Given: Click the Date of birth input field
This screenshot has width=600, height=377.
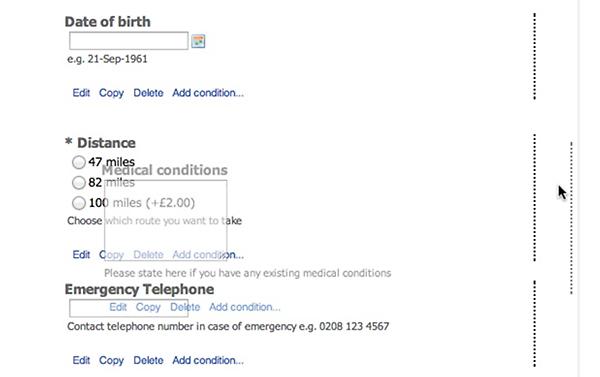Looking at the screenshot, I should [129, 41].
